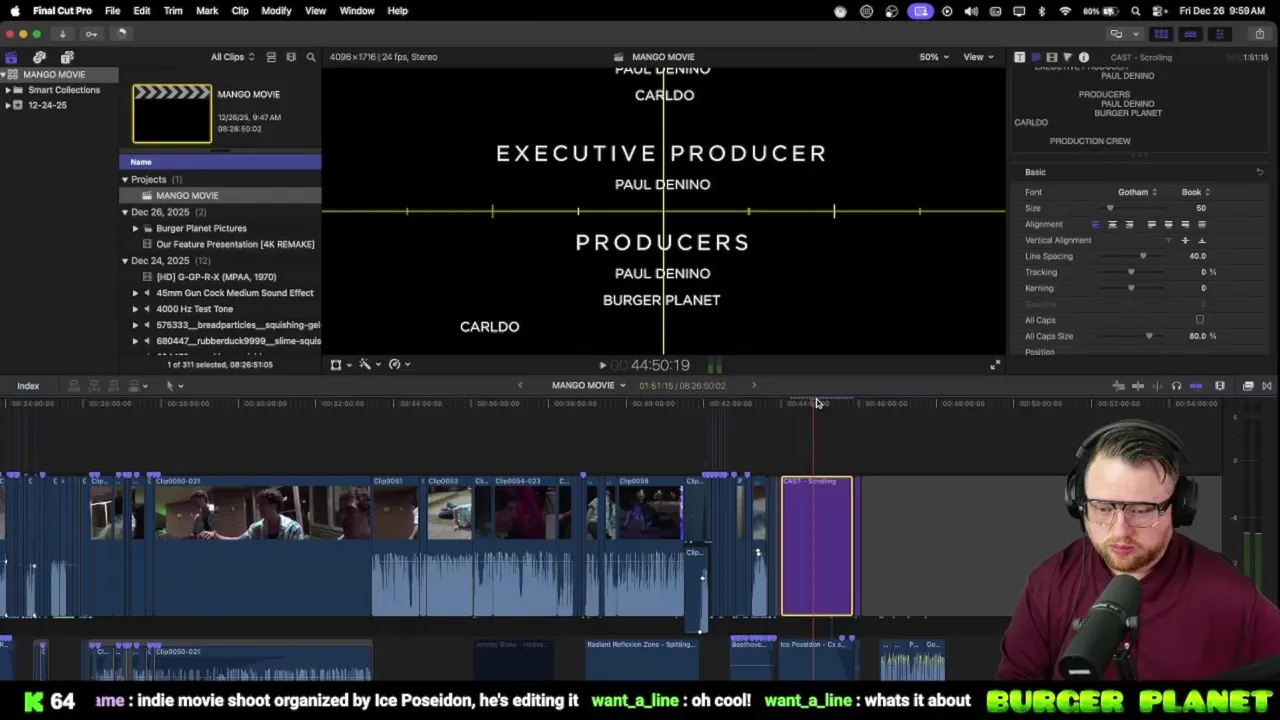Image resolution: width=1280 pixels, height=720 pixels.
Task: Open the viewer View options dropdown
Action: pyautogui.click(x=978, y=57)
